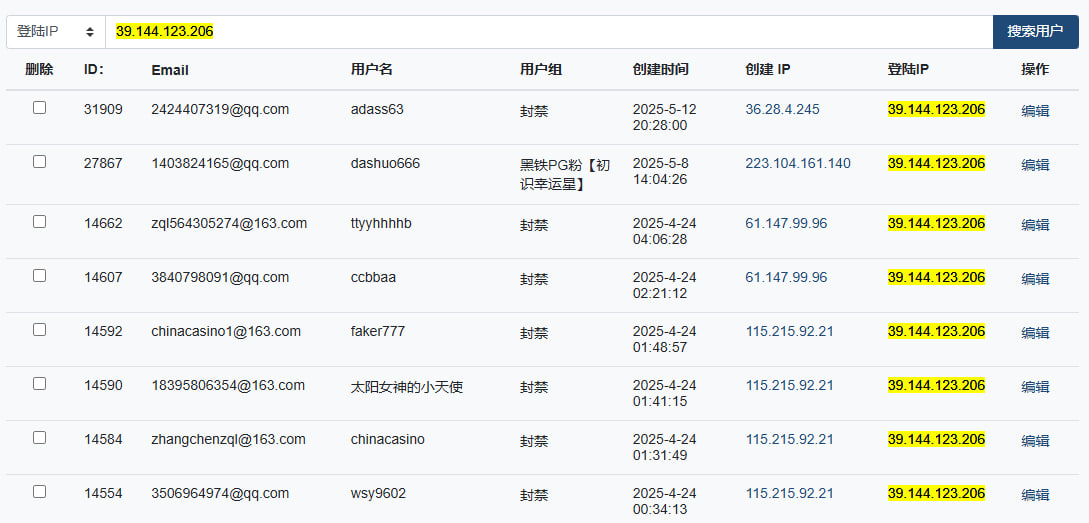Open 编辑 for user ccbbaa
This screenshot has width=1089, height=523.
[x=1035, y=279]
